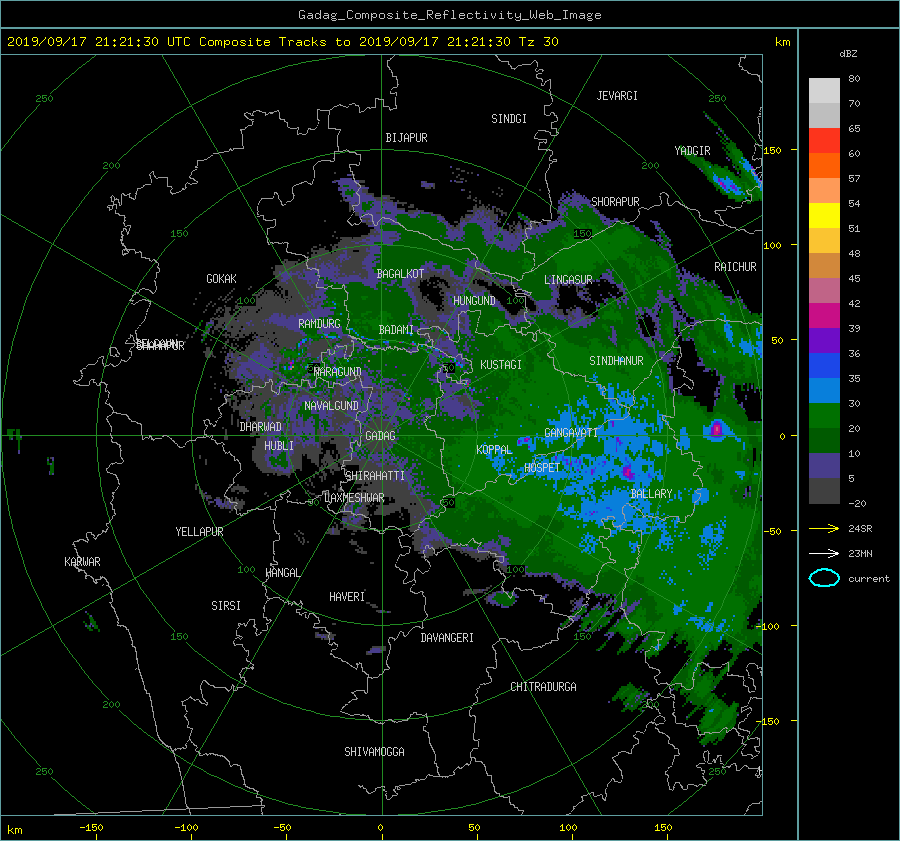The width and height of the screenshot is (900, 841).
Task: Click the dBZ legend heading
Action: point(848,53)
